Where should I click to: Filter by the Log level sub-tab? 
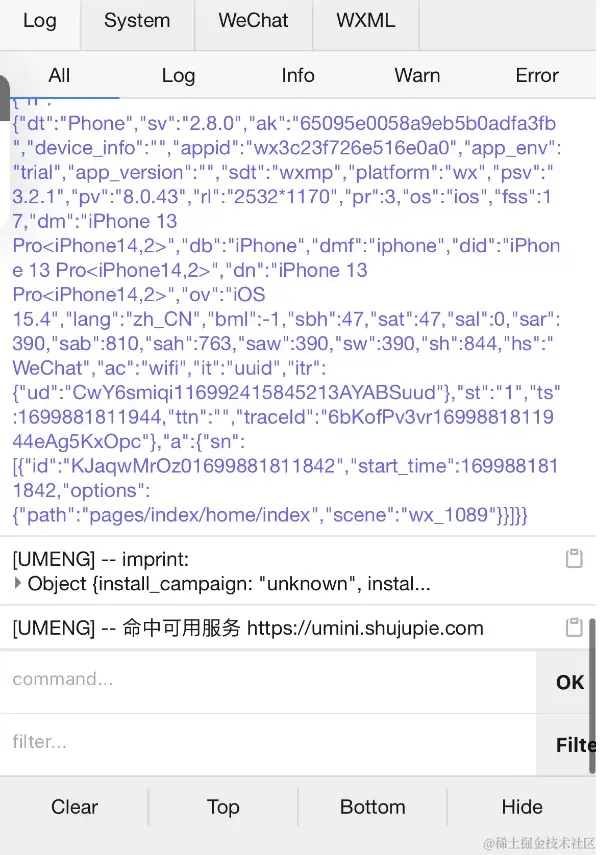click(x=178, y=75)
